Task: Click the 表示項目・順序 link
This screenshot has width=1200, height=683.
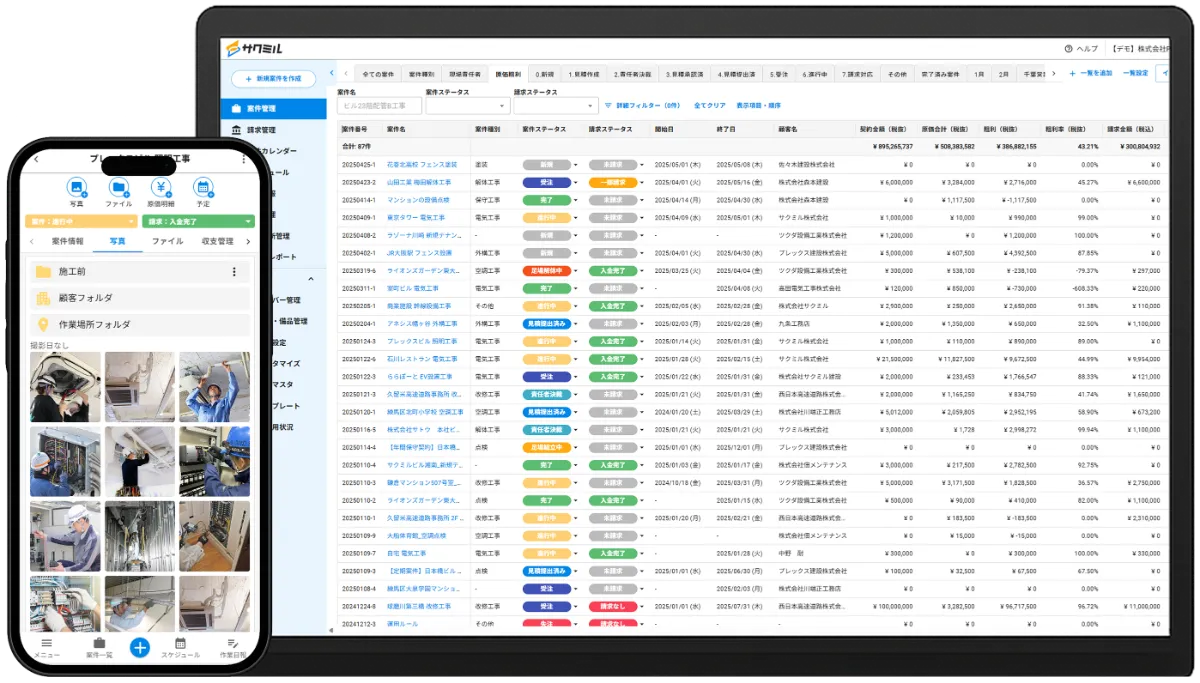Action: click(x=759, y=105)
